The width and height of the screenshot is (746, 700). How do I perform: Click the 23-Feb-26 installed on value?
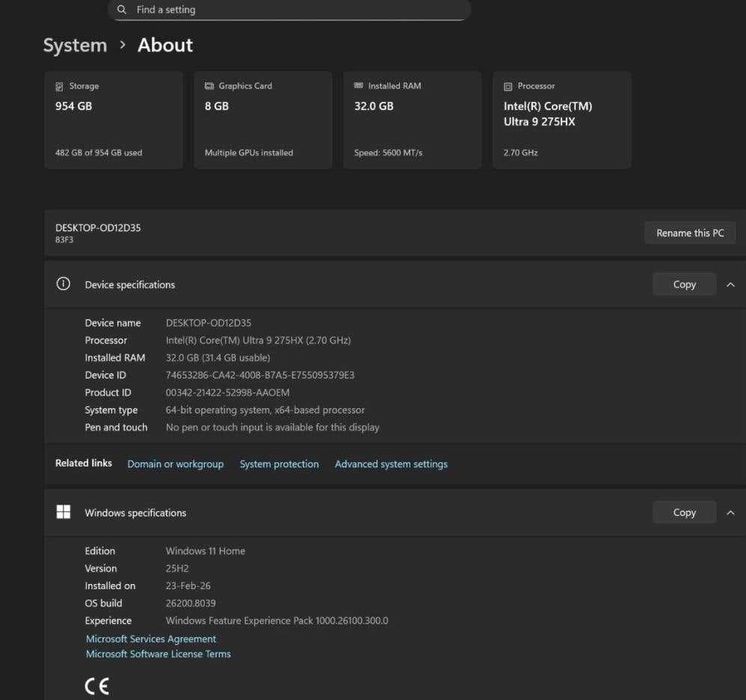point(188,586)
